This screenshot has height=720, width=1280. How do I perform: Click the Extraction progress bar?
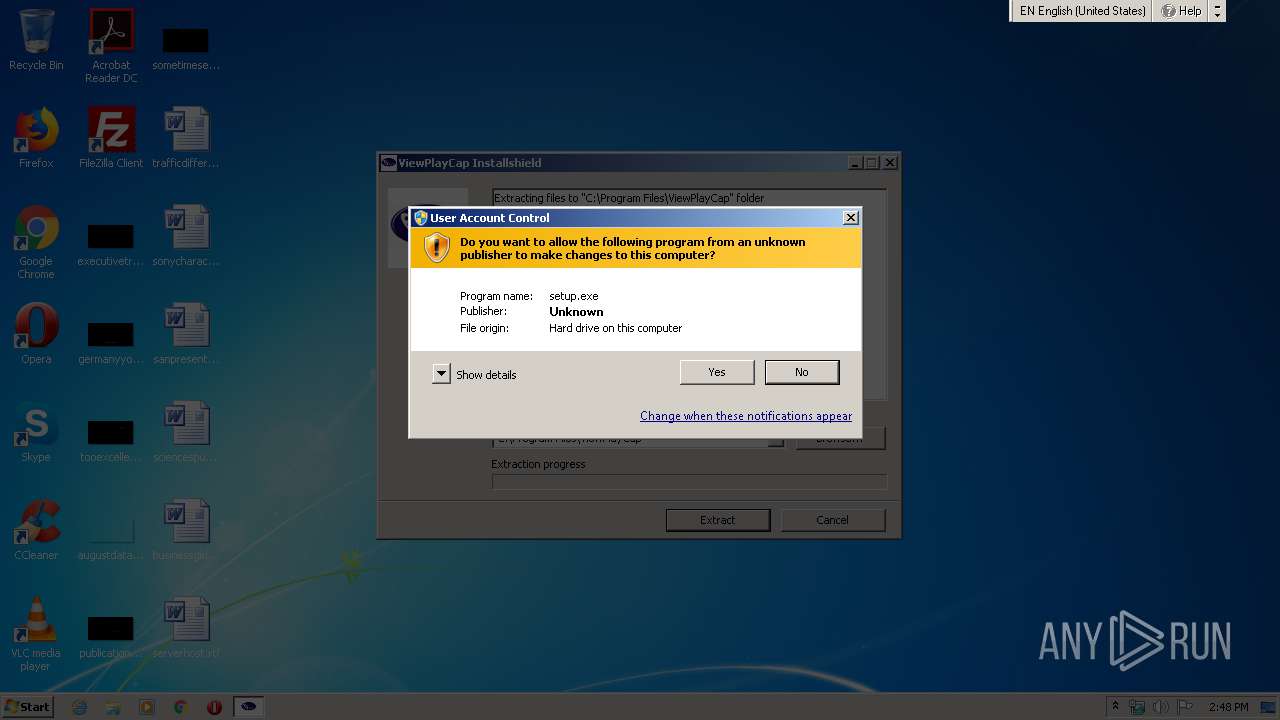click(x=689, y=482)
